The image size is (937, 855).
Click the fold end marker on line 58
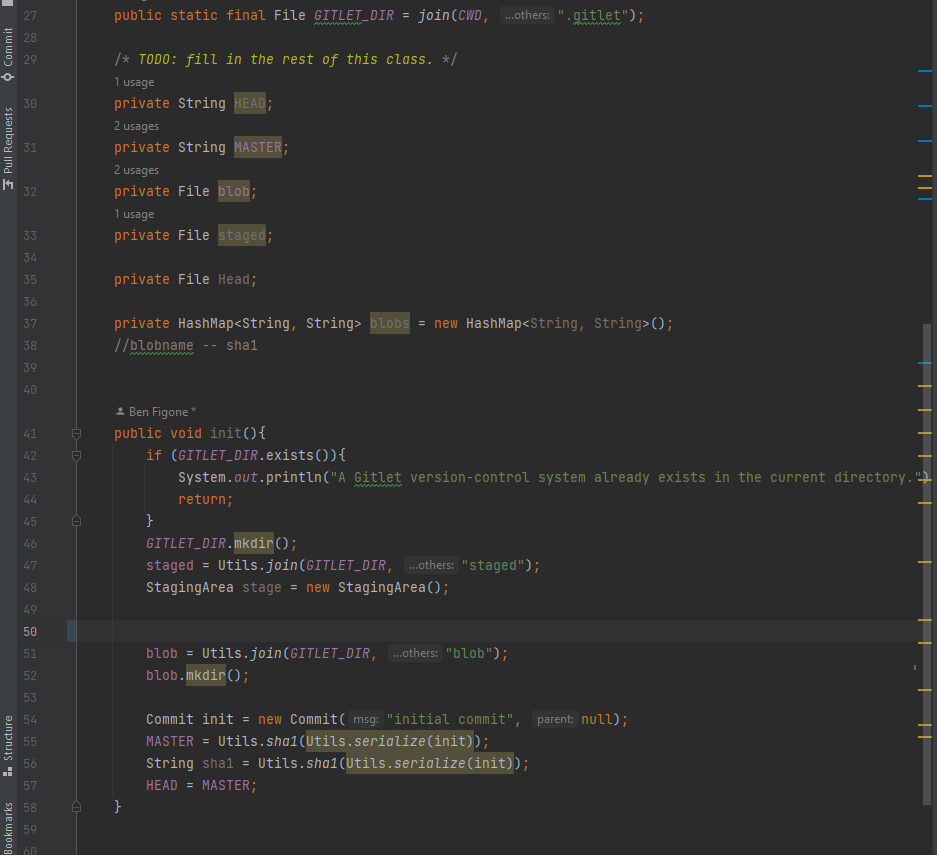click(x=75, y=806)
